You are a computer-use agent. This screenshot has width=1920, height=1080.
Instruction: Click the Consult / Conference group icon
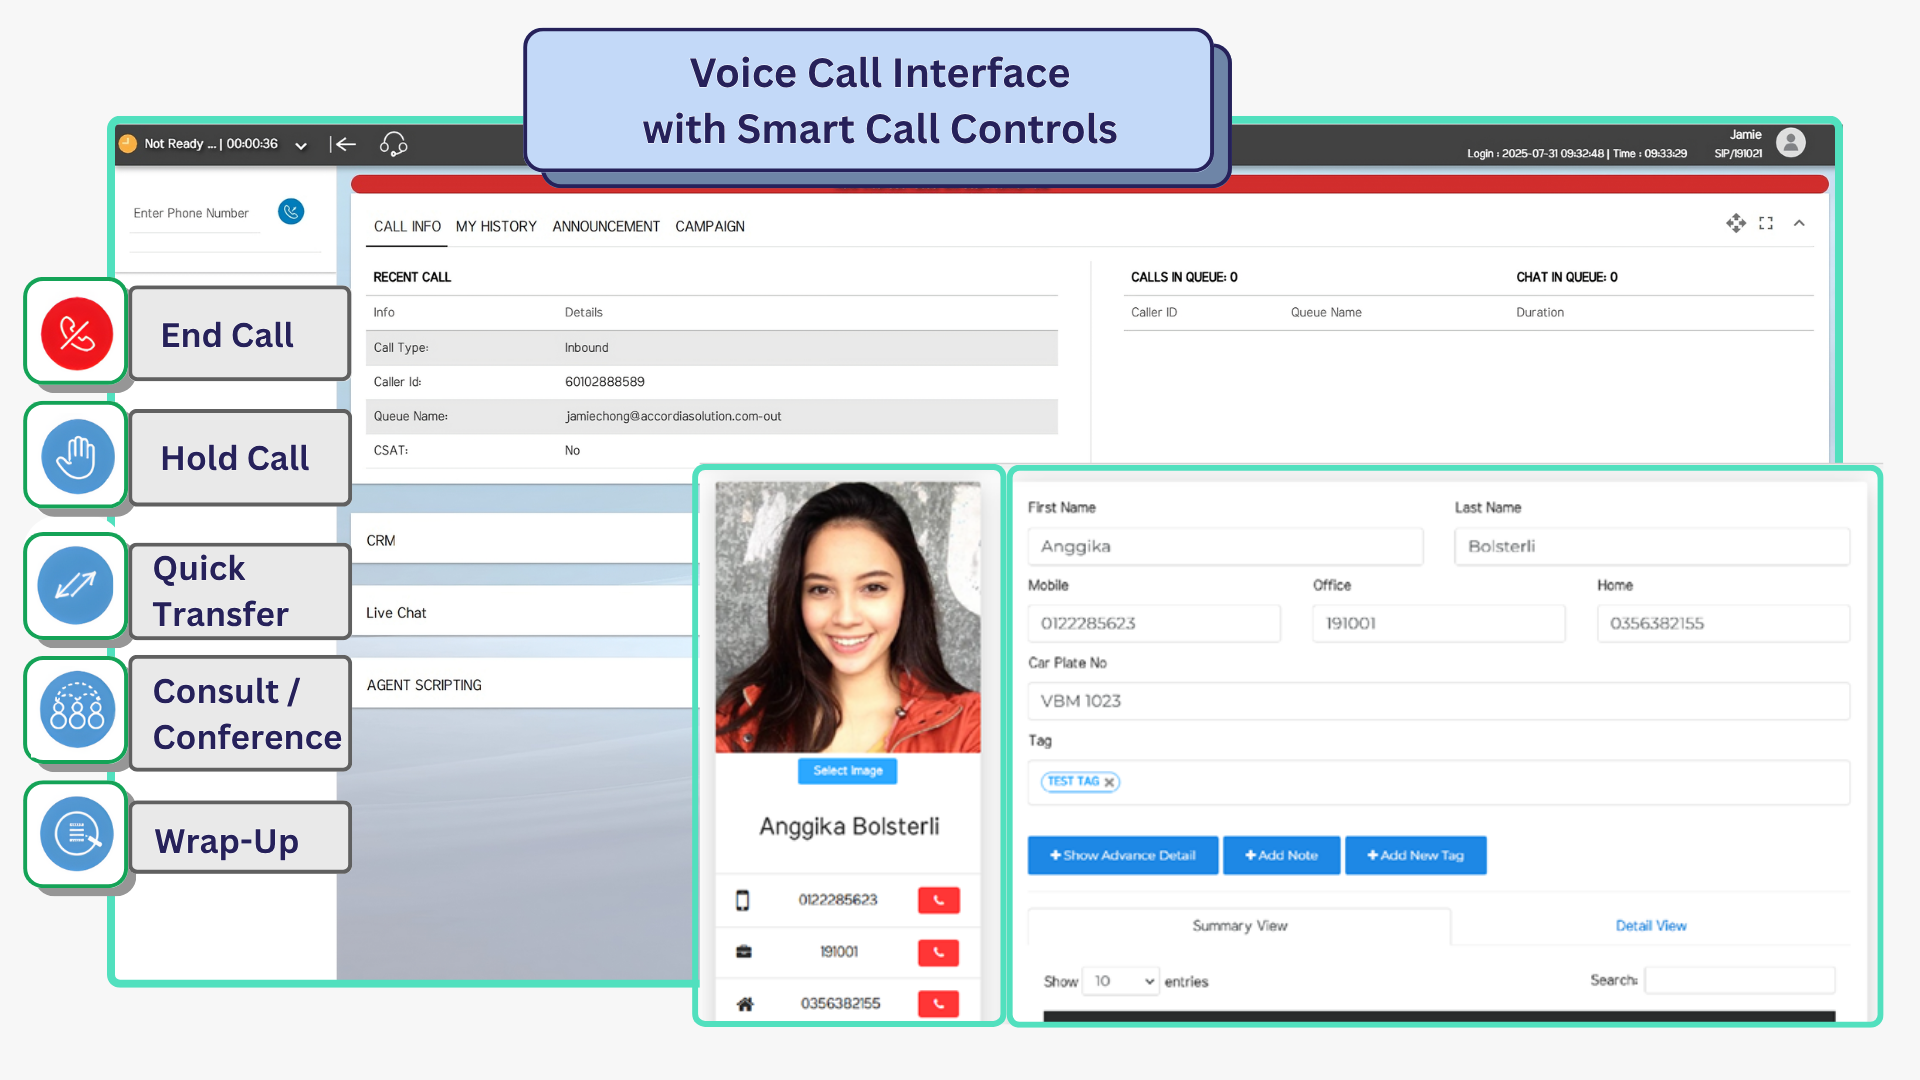[x=77, y=710]
